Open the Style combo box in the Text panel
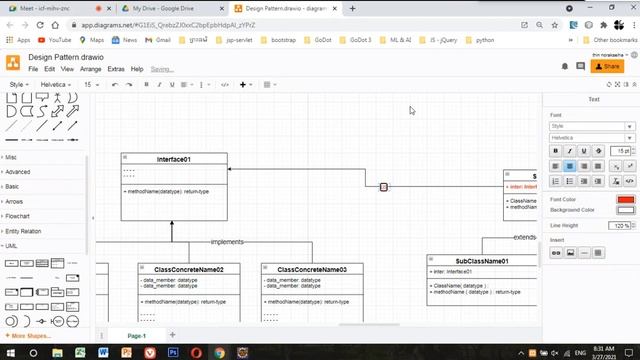Image resolution: width=640 pixels, height=360 pixels. (592, 126)
